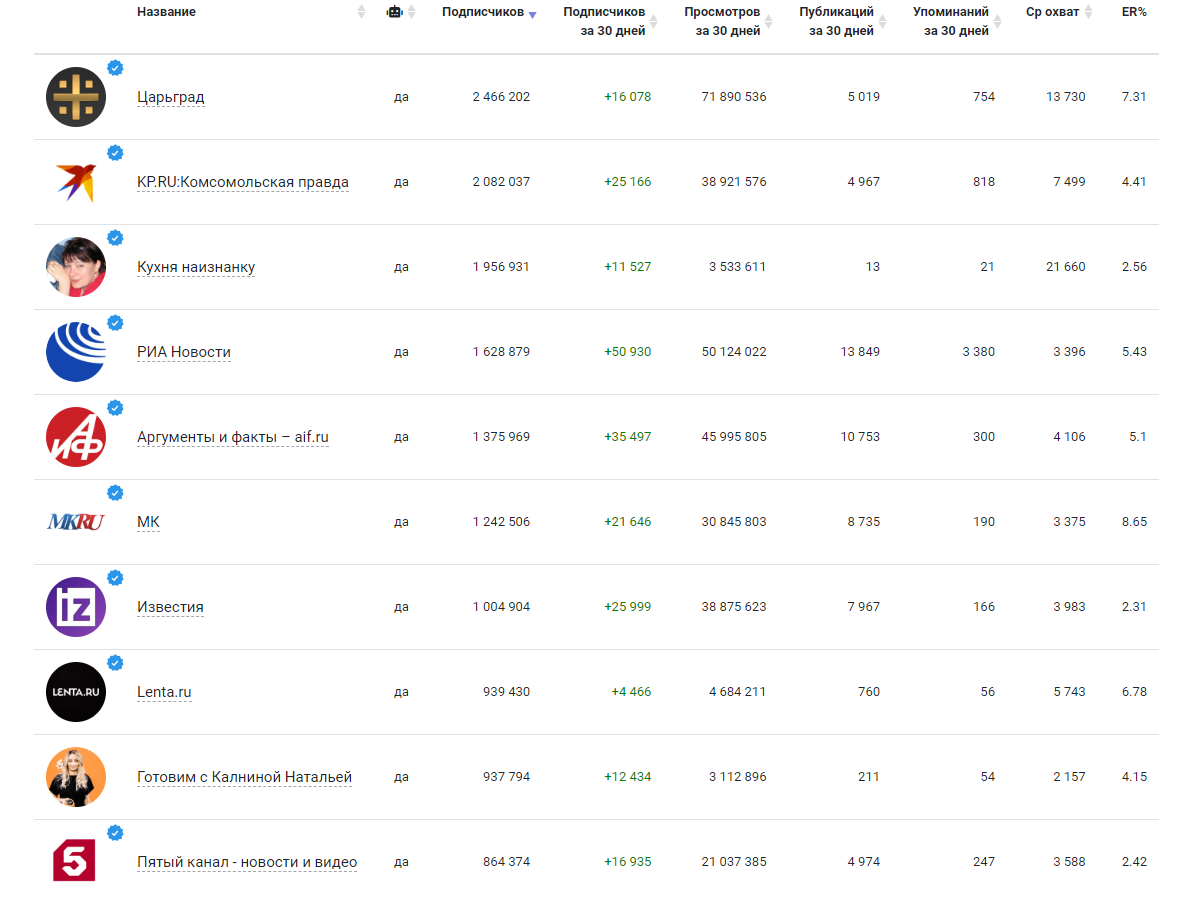
Task: Open the KP.RU:Комсомольская правда link
Action: coord(243,182)
